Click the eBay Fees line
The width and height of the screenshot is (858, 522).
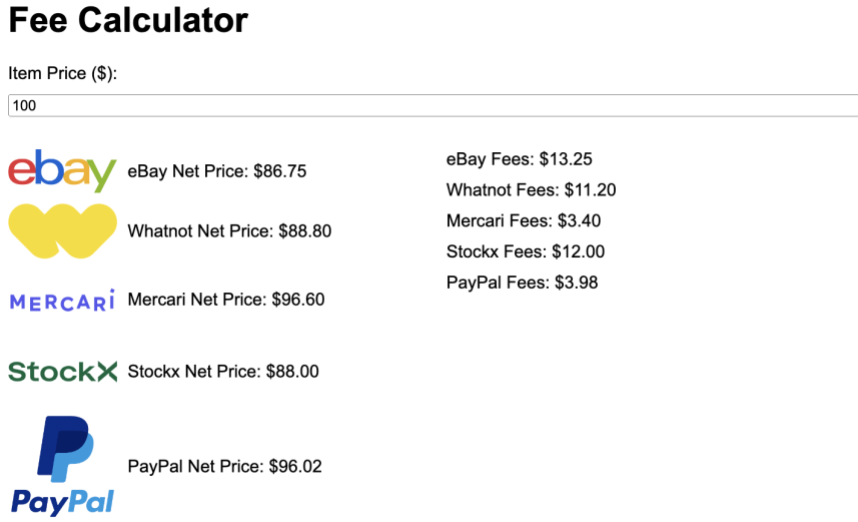[520, 158]
